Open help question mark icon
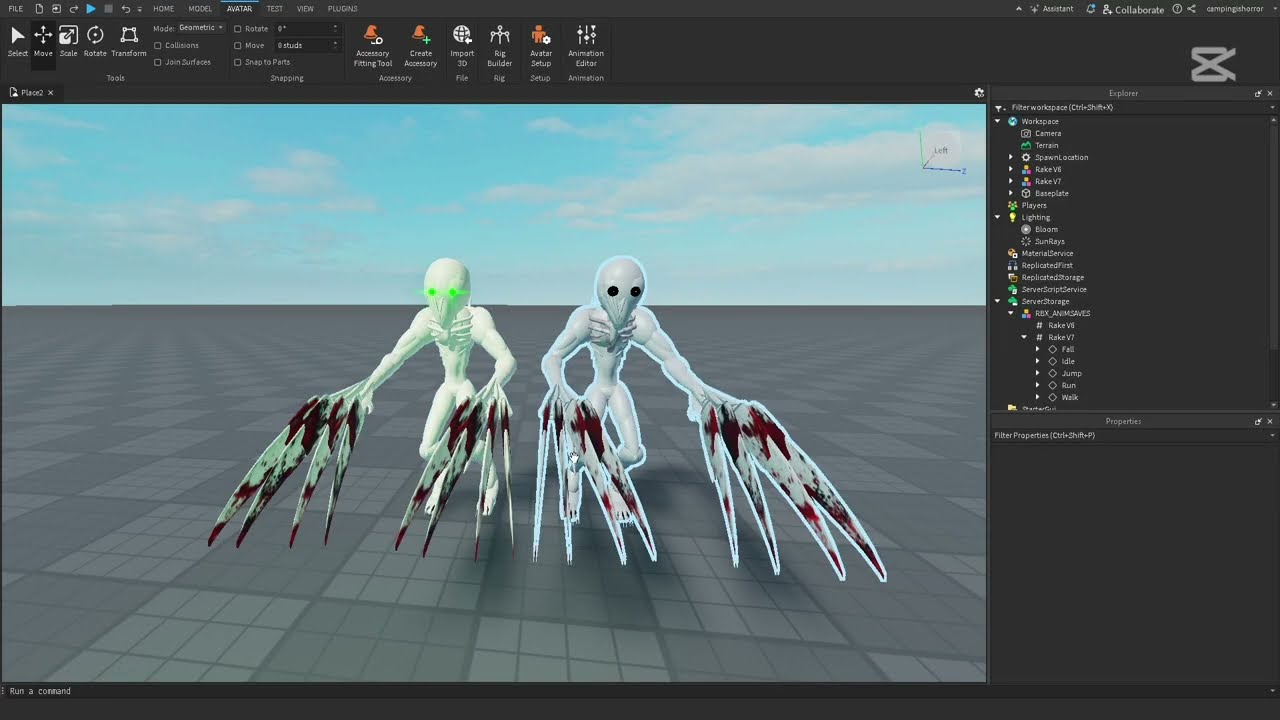 (x=1177, y=9)
